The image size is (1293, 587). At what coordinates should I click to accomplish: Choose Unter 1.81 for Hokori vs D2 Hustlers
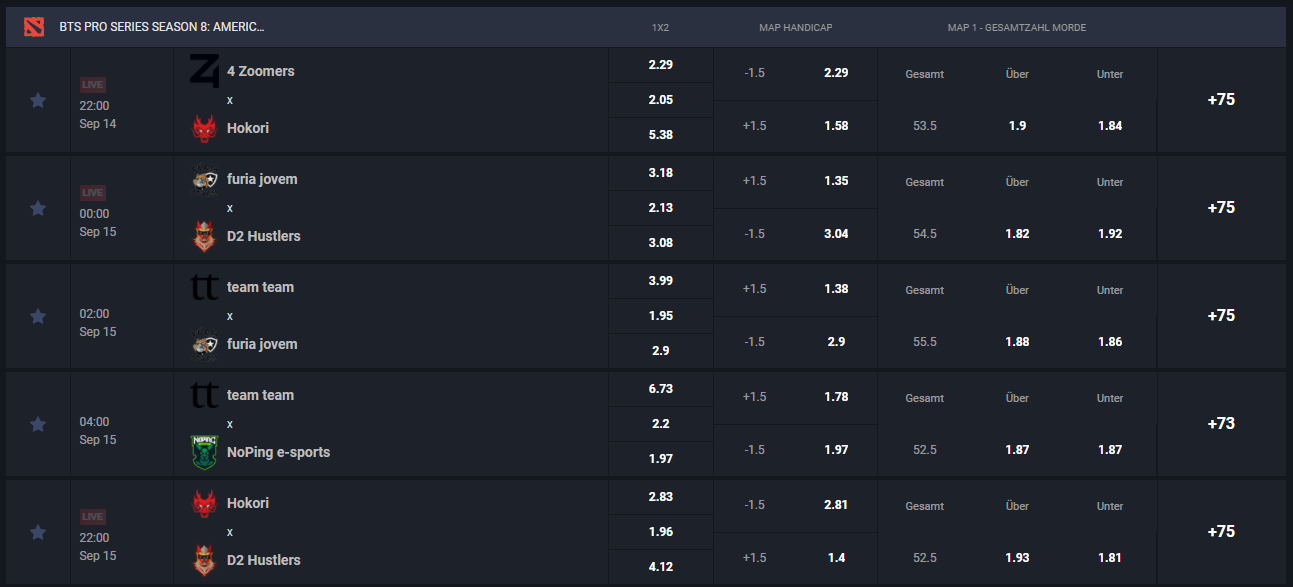[x=1109, y=558]
